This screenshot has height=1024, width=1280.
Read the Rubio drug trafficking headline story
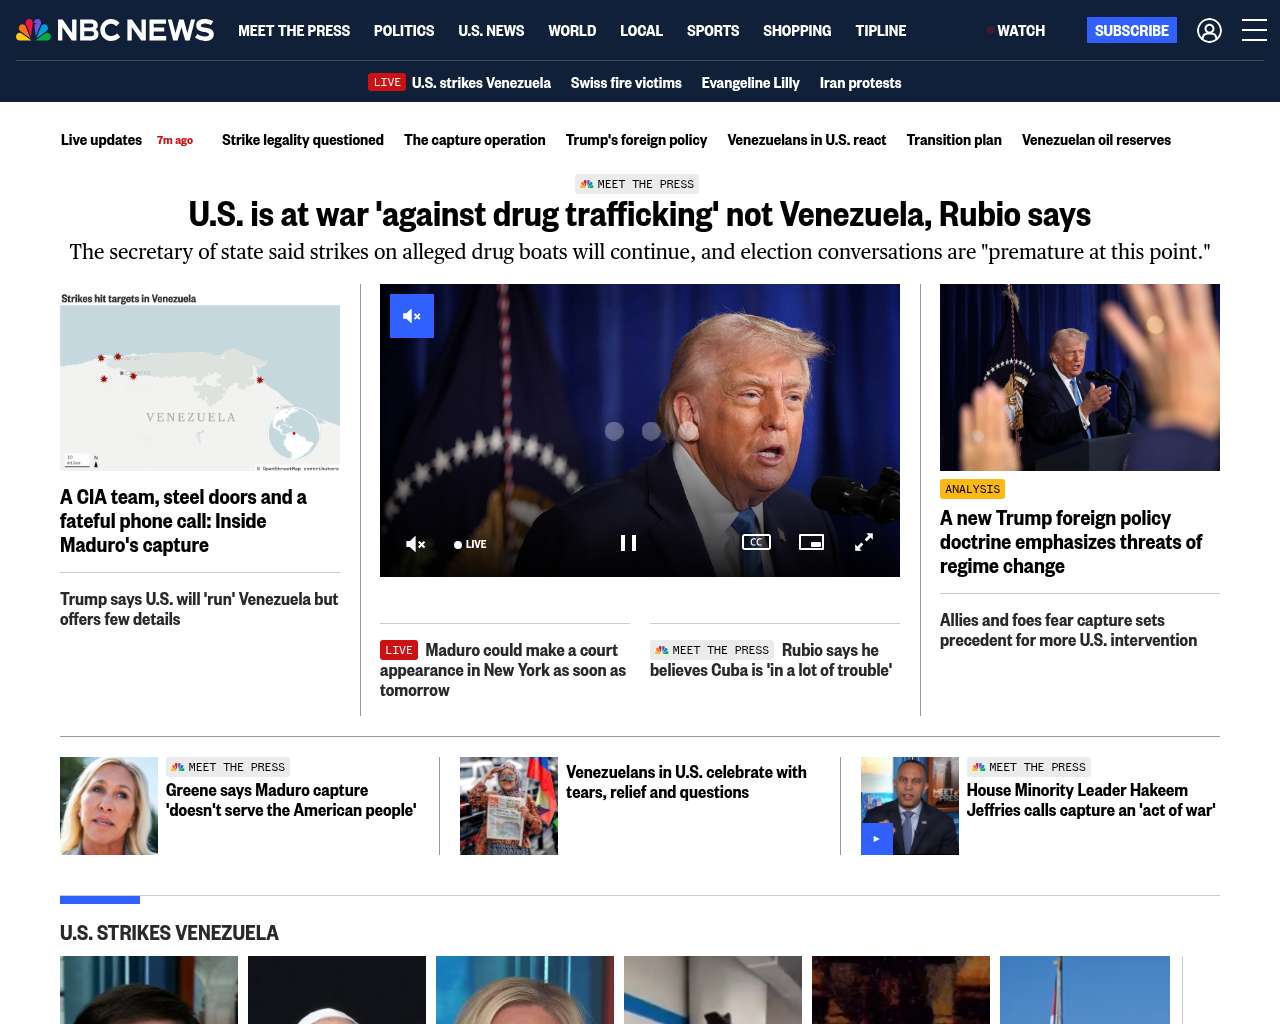pos(640,214)
